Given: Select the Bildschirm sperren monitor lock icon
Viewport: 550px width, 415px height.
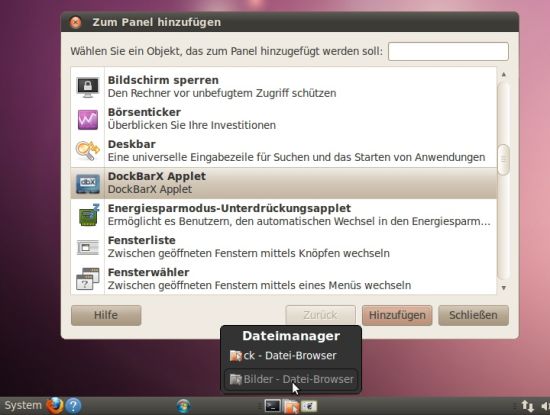Looking at the screenshot, I should [88, 87].
